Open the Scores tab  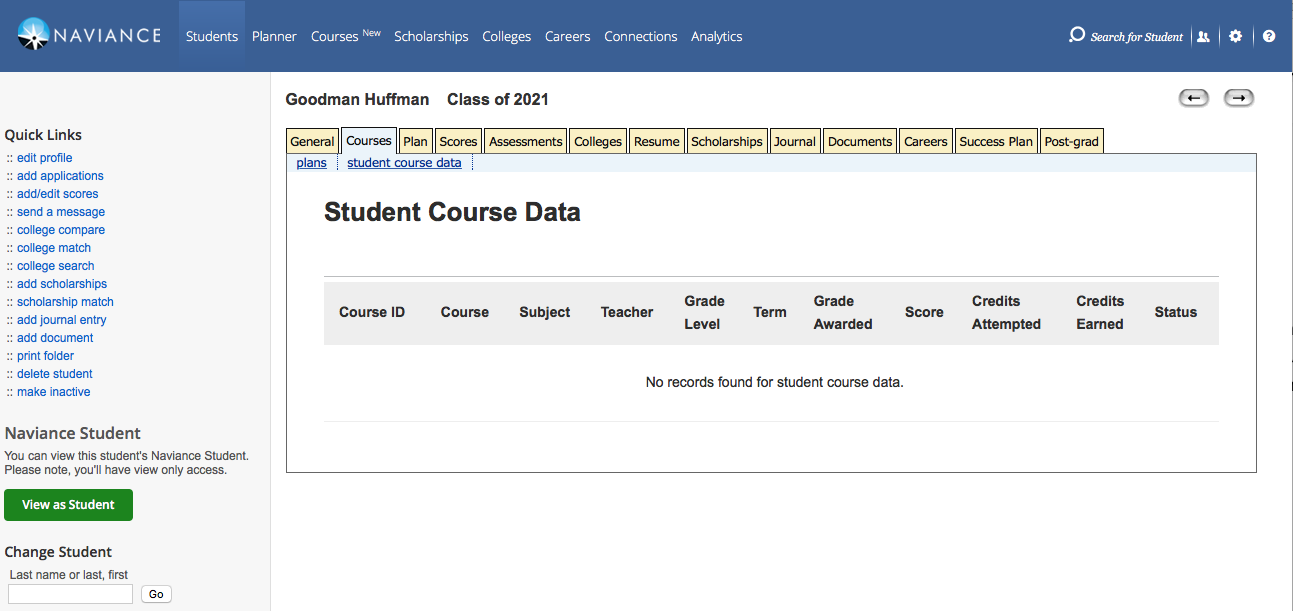point(458,142)
